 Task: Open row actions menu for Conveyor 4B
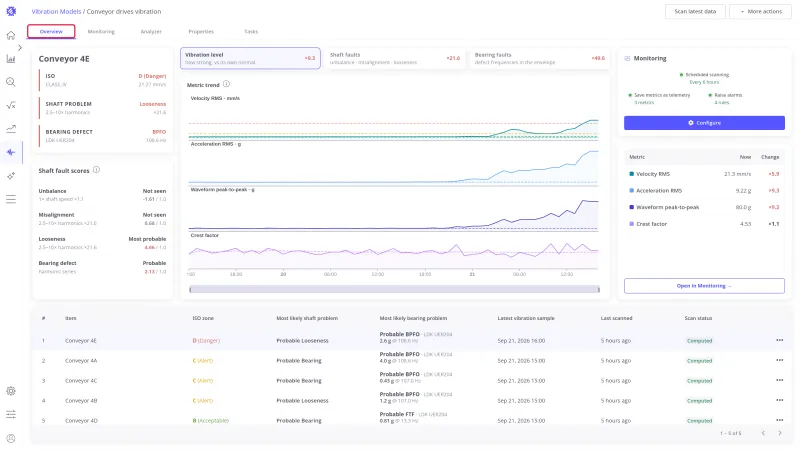tap(779, 401)
